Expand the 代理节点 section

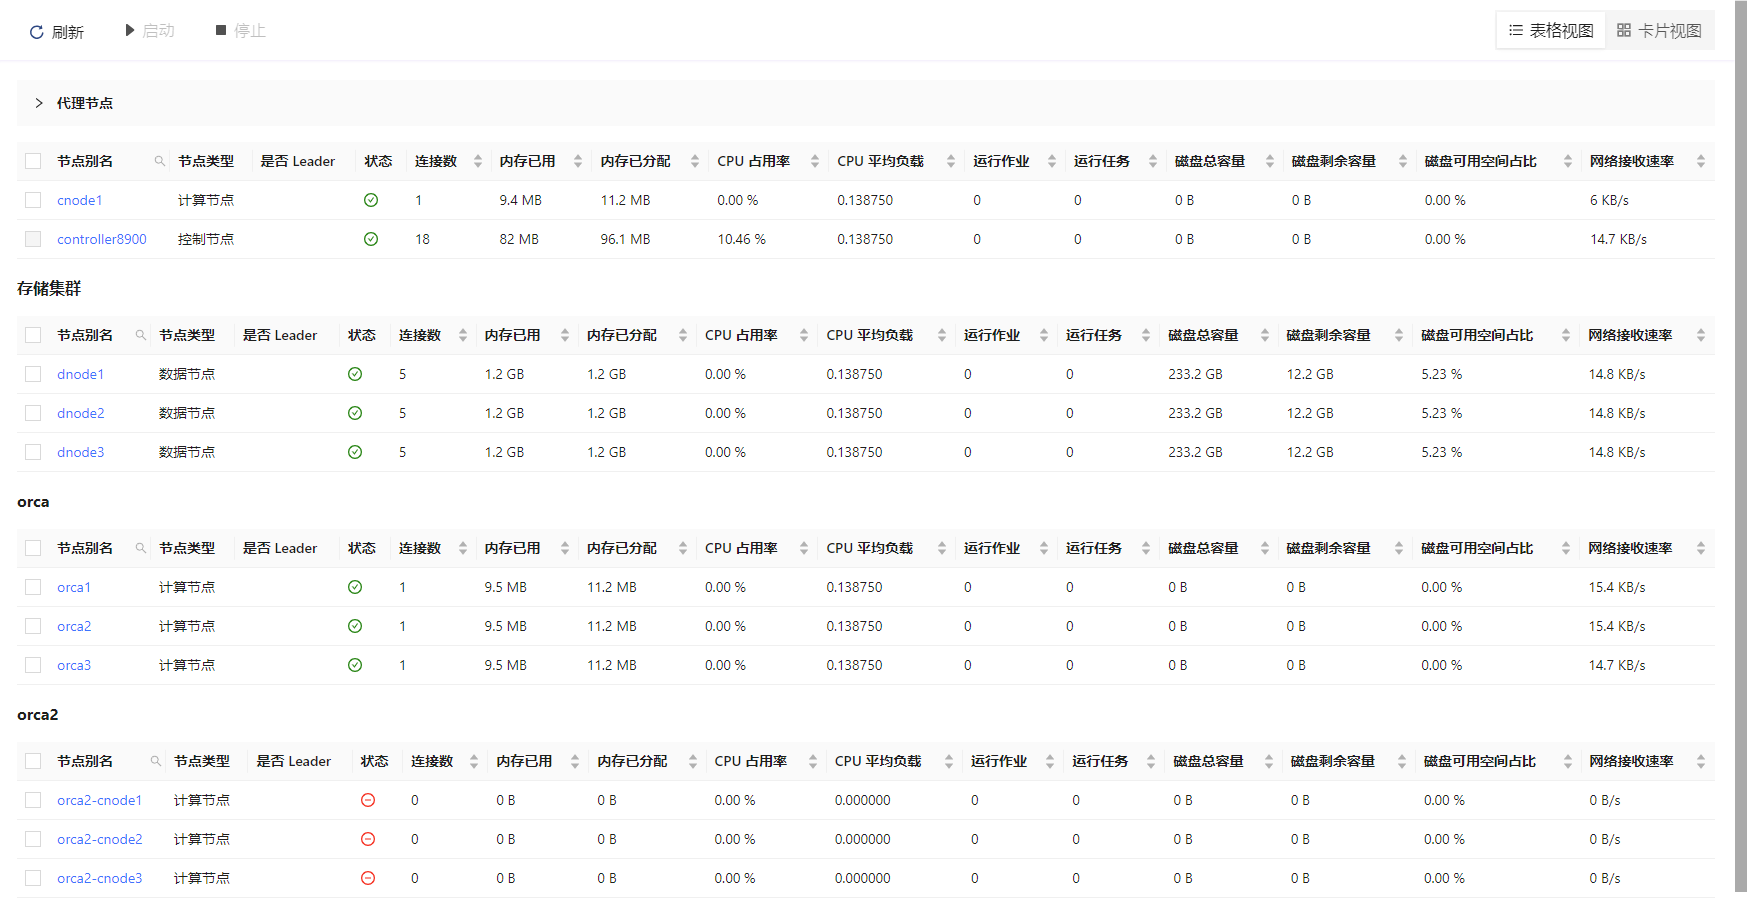coord(39,103)
